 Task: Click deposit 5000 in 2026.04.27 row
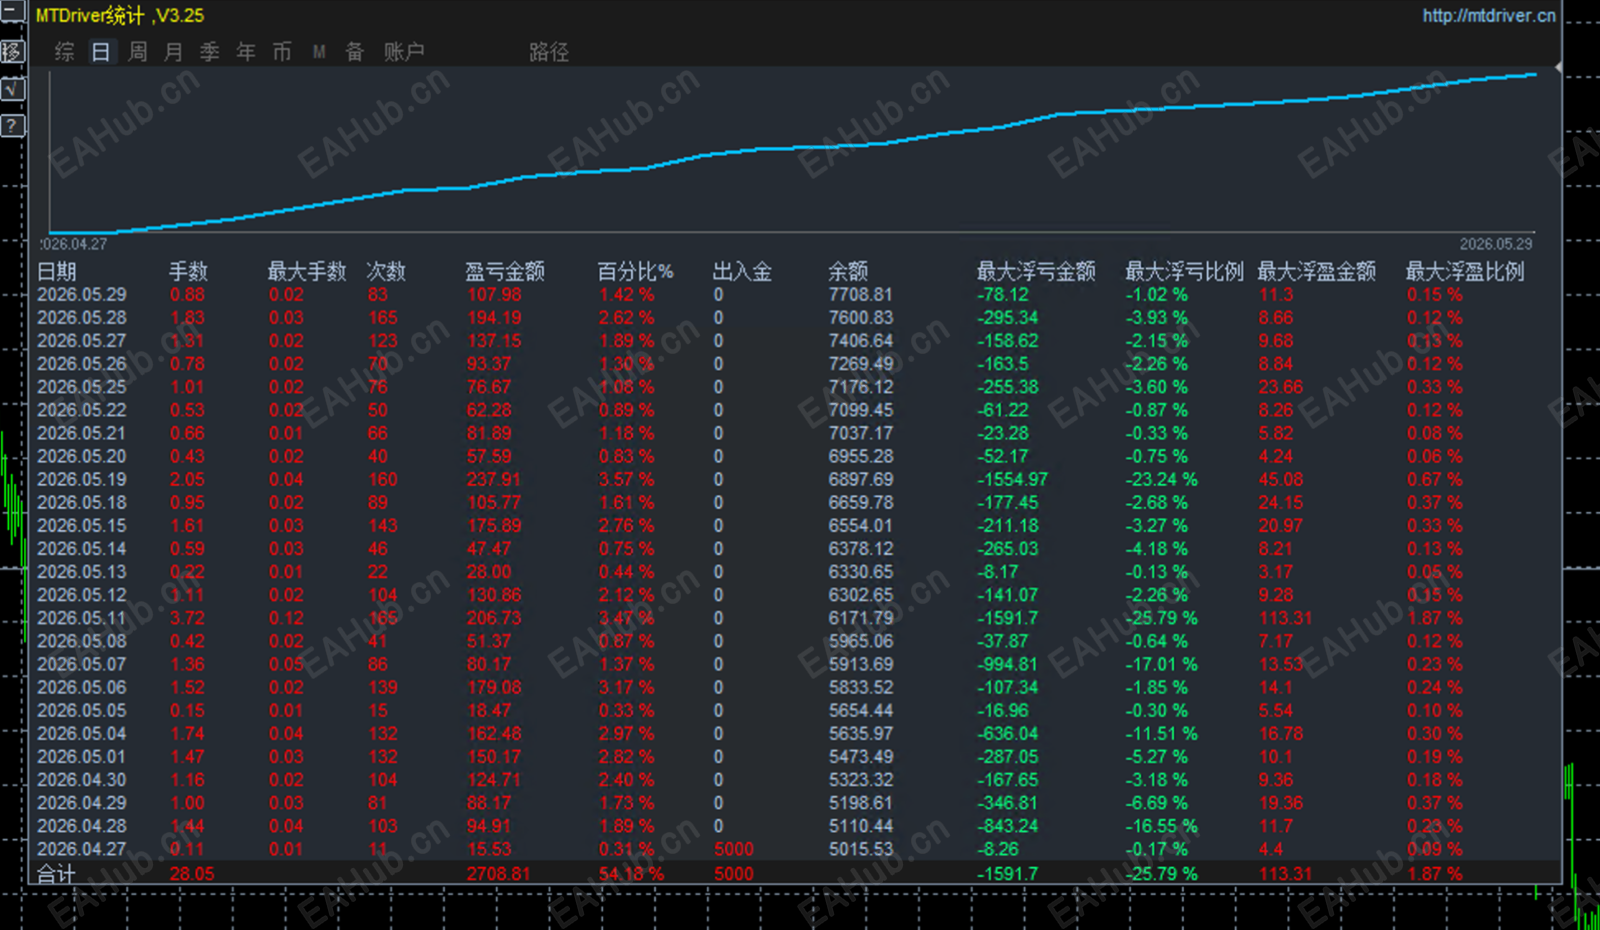(x=734, y=849)
